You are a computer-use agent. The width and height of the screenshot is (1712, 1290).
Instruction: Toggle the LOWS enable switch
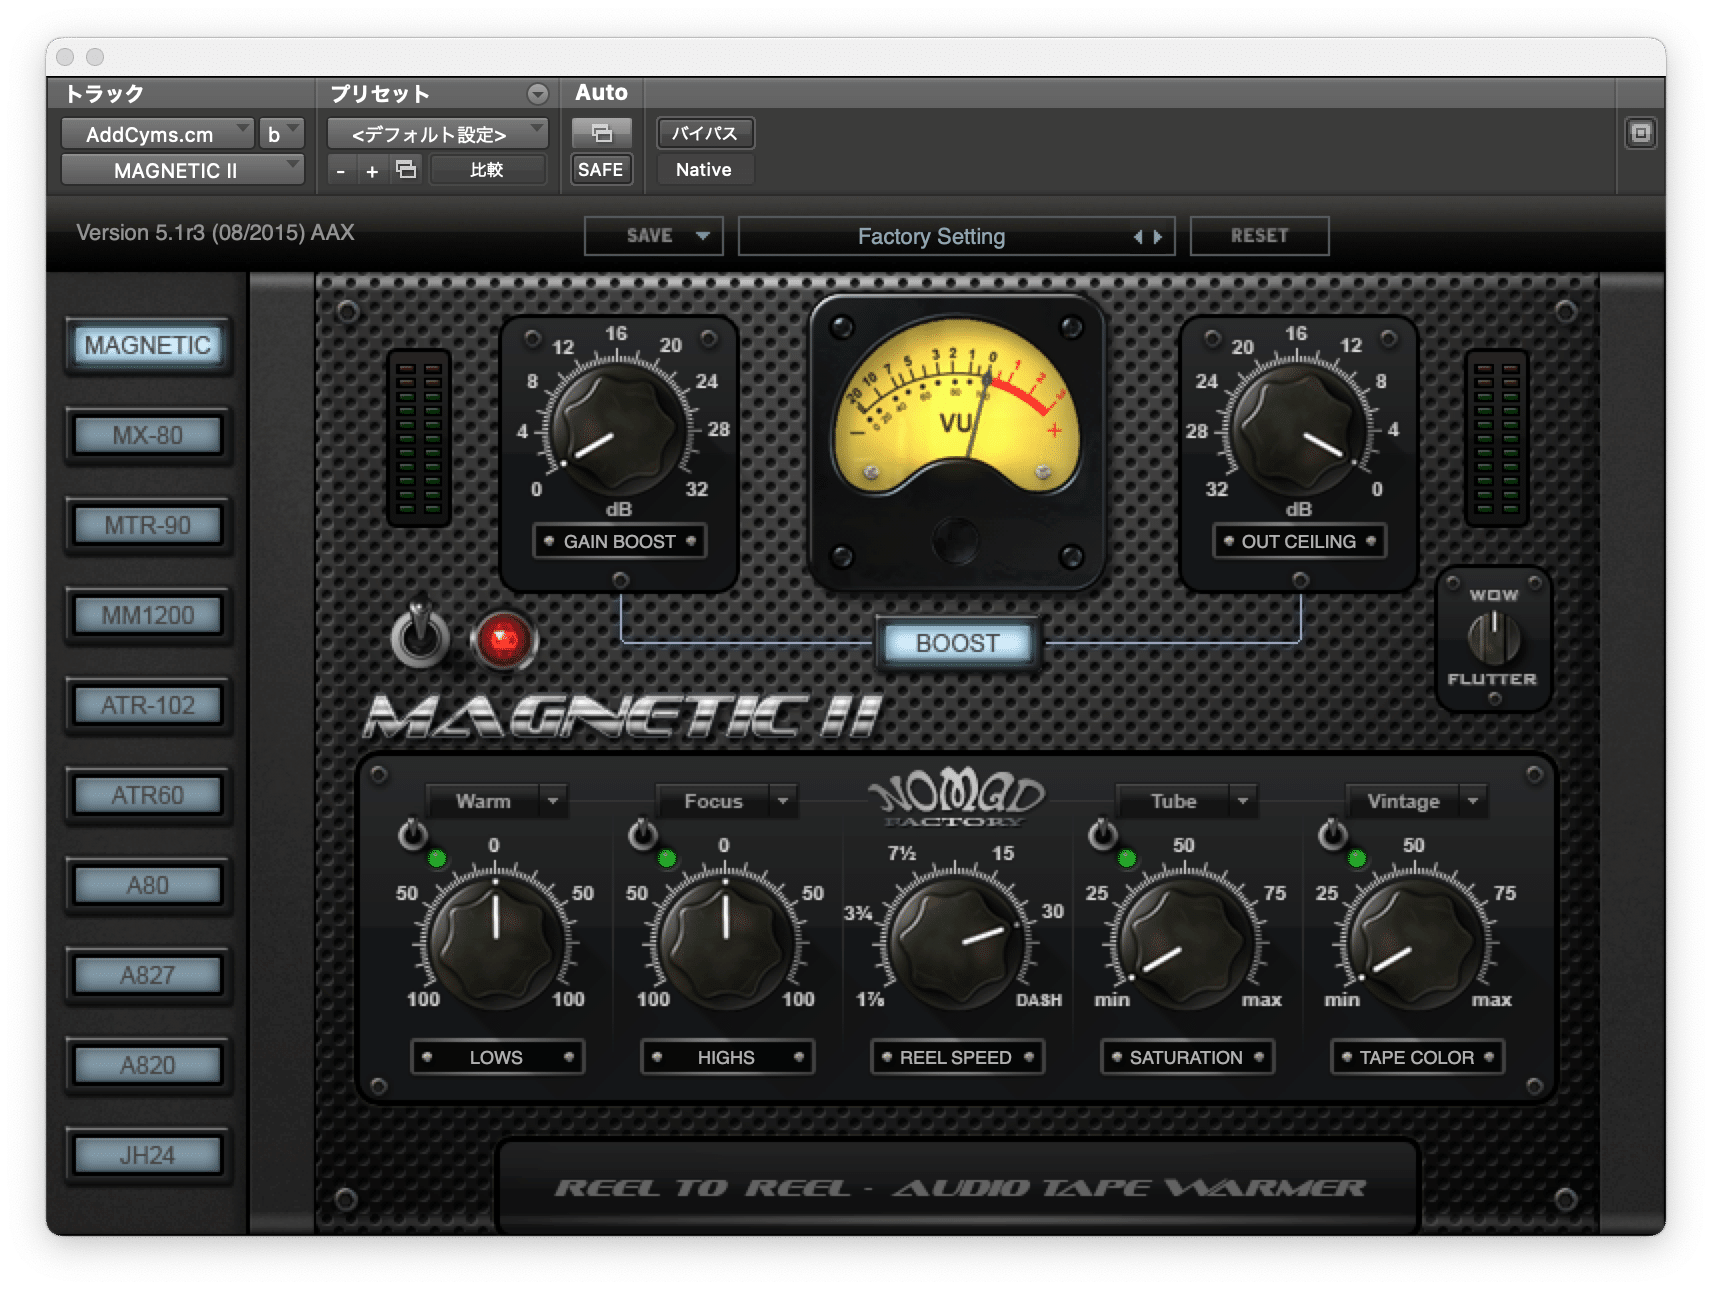click(x=412, y=834)
